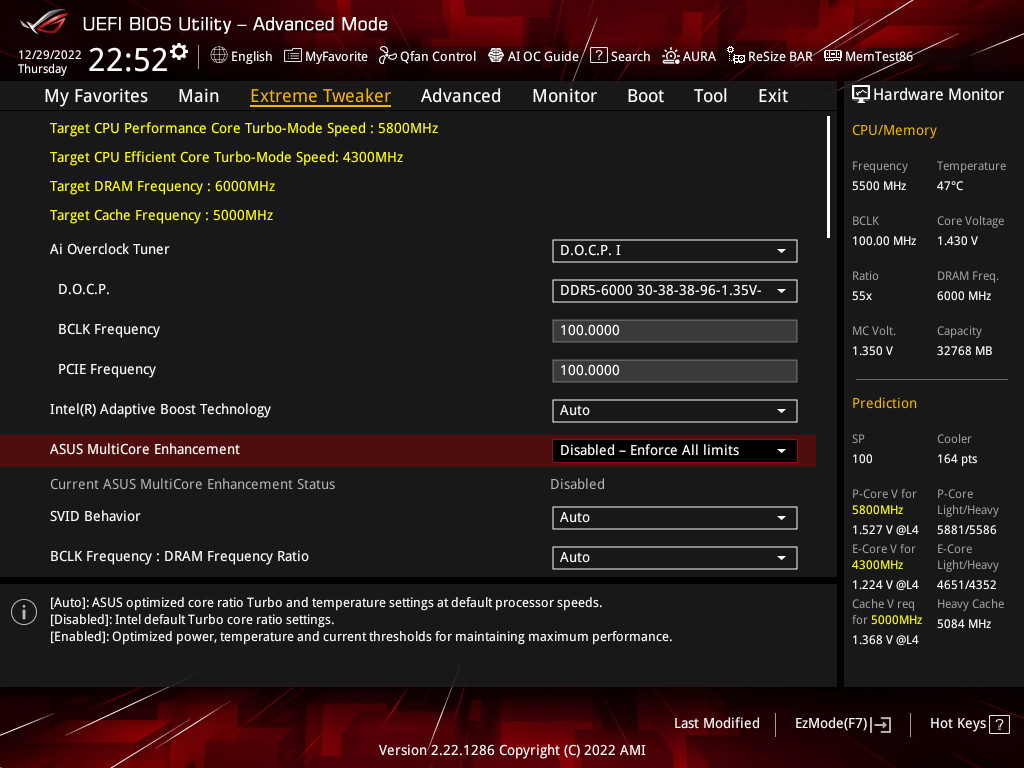This screenshot has height=768, width=1024.
Task: Click the Ai Overclock Tuner label
Action: pyautogui.click(x=109, y=249)
